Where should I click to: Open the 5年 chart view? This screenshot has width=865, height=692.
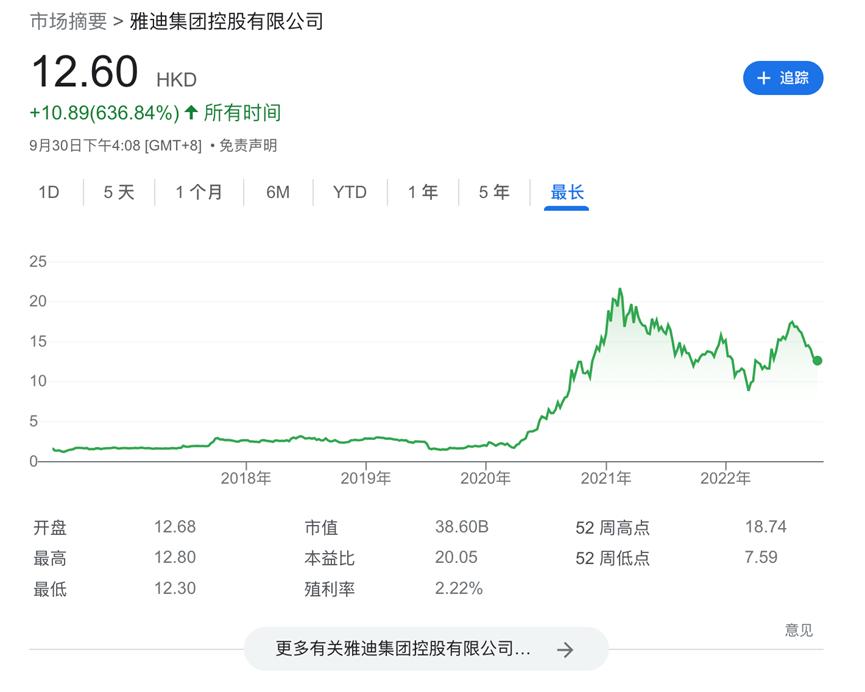point(492,192)
